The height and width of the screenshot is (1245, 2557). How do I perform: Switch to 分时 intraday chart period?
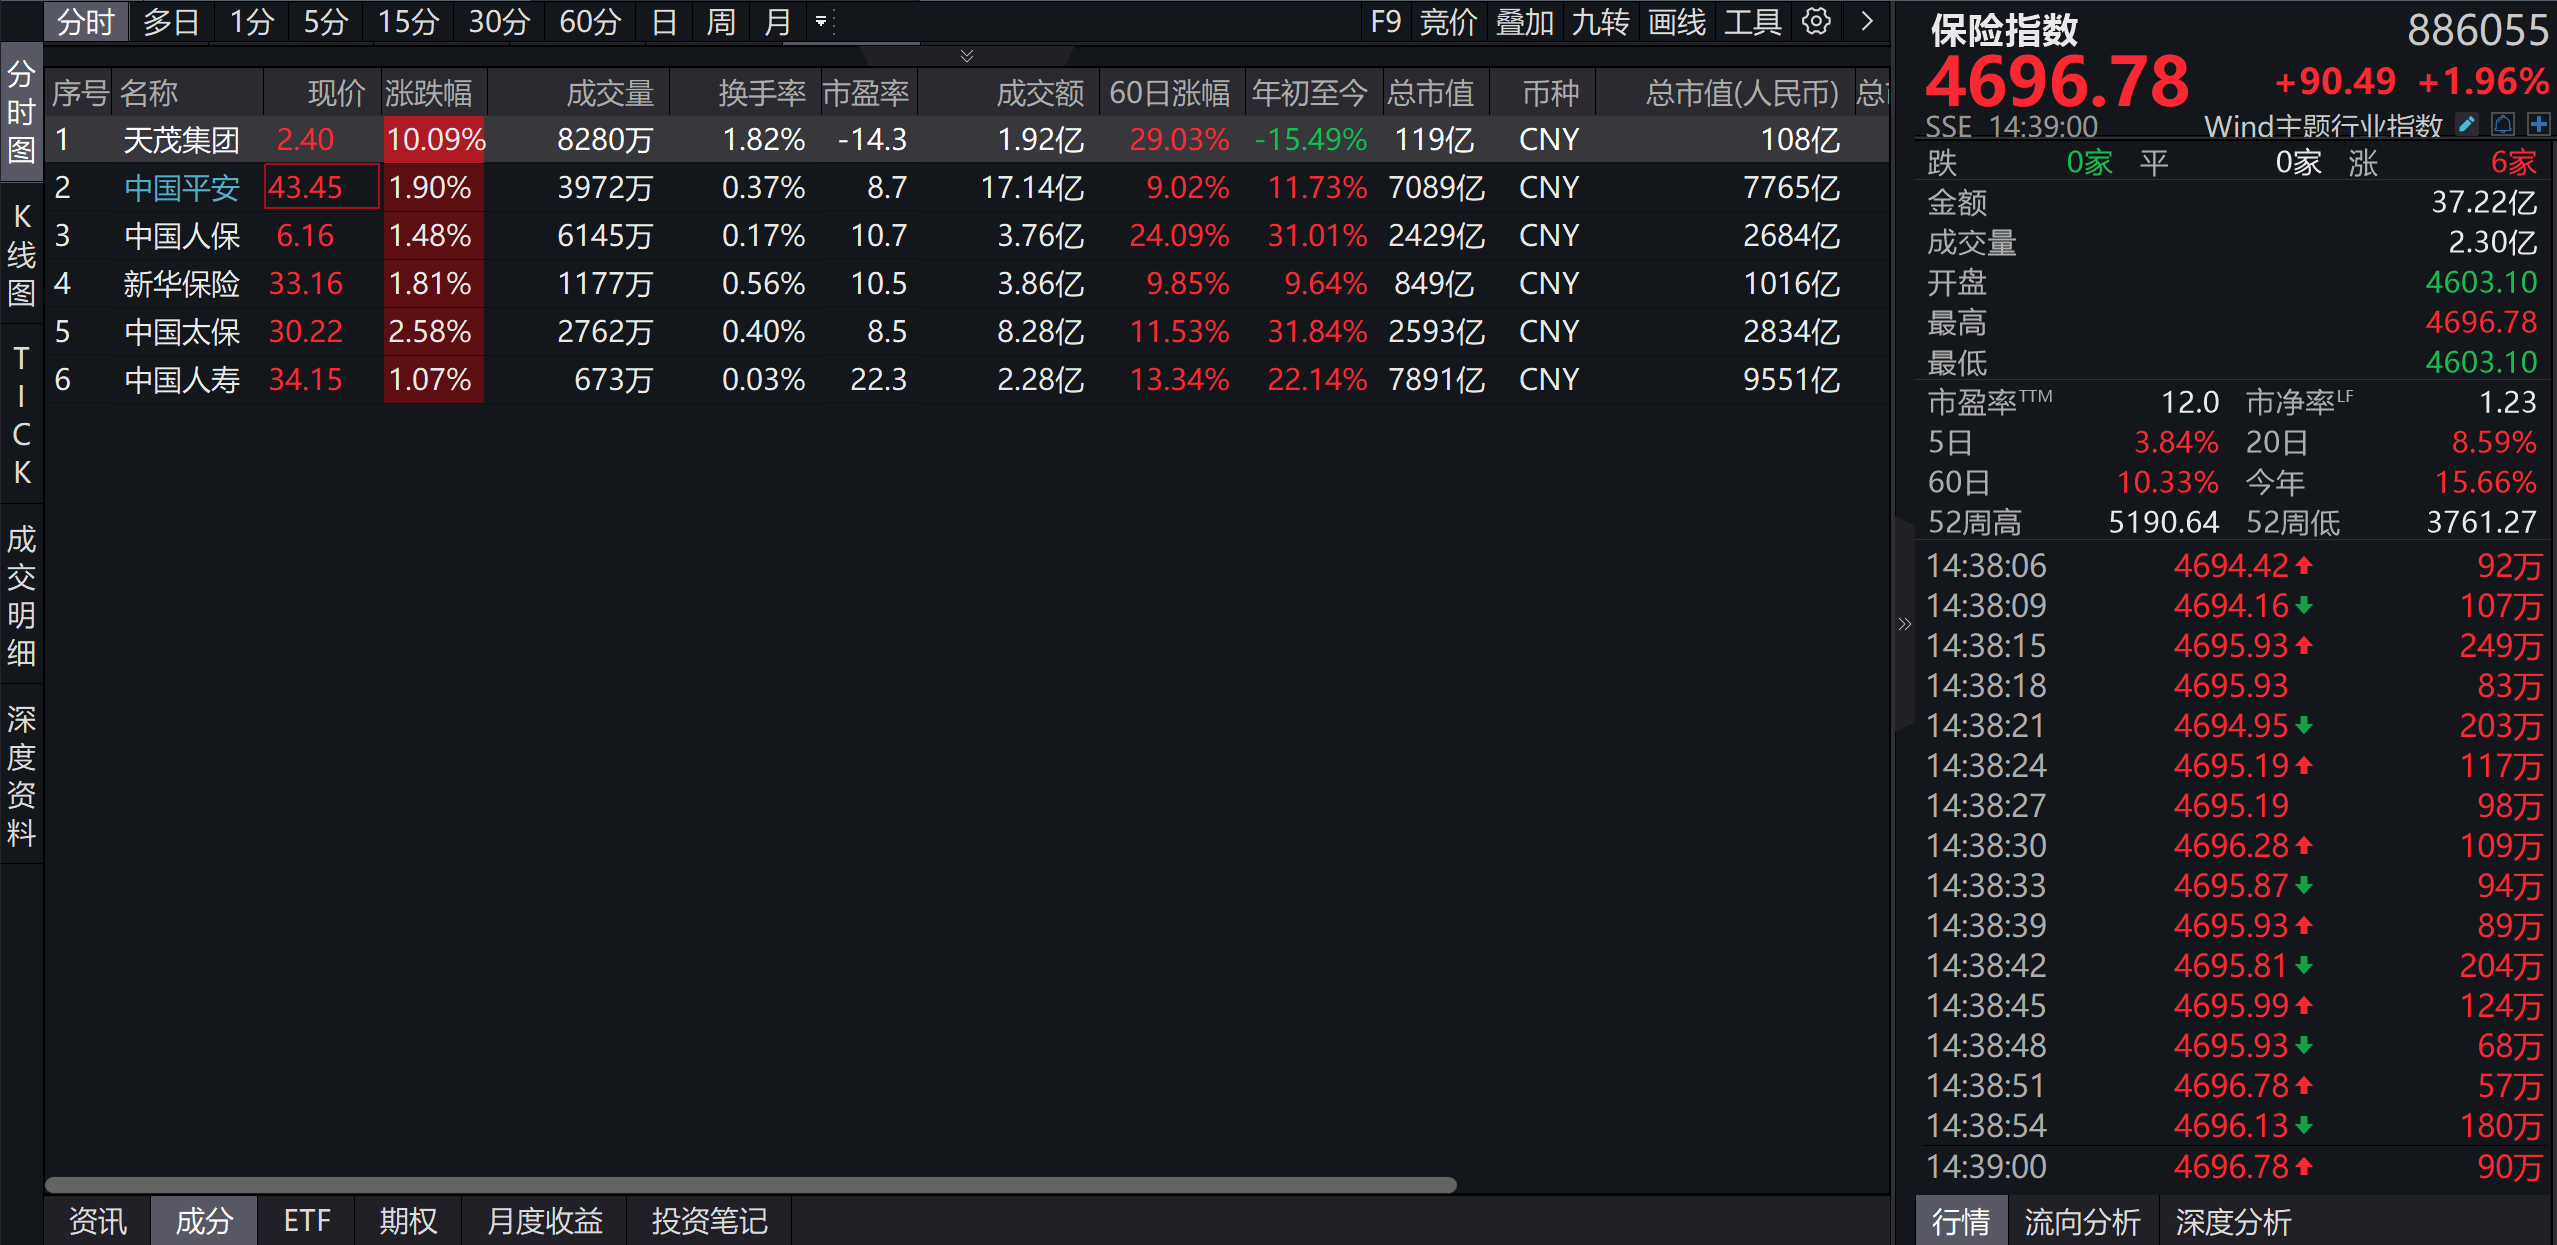[x=85, y=21]
